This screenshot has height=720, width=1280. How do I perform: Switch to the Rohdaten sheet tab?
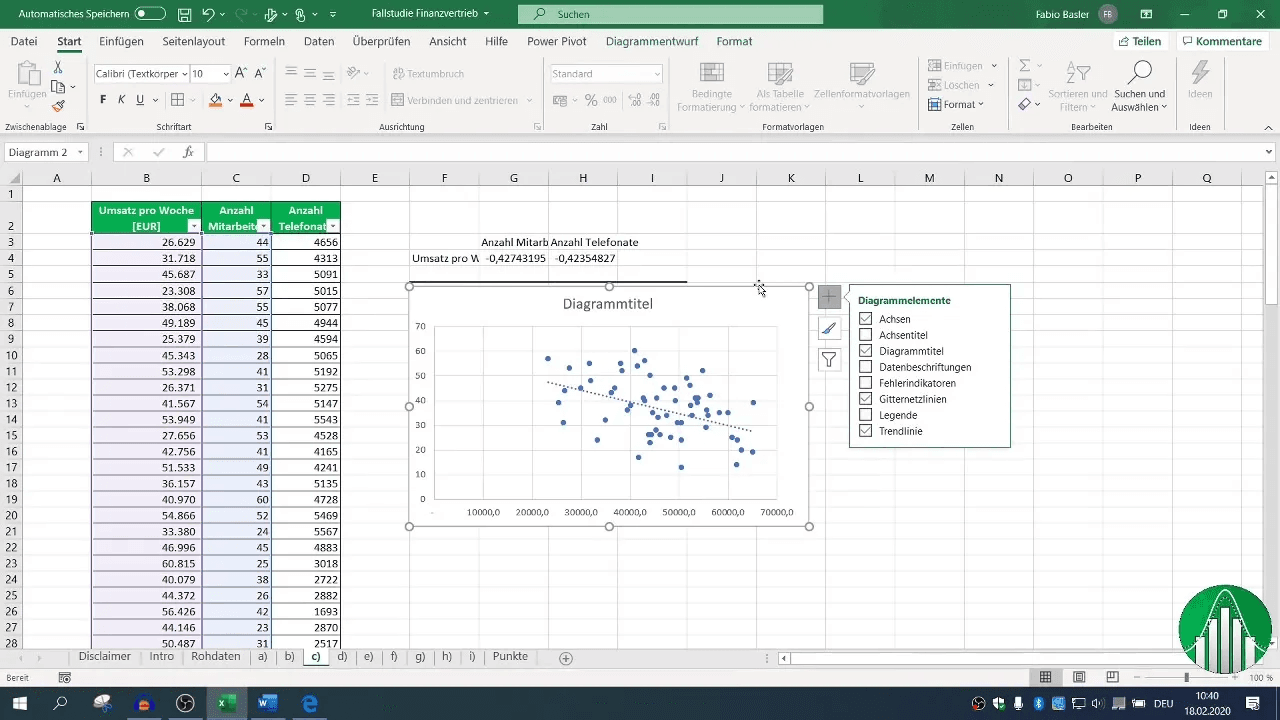coord(215,657)
